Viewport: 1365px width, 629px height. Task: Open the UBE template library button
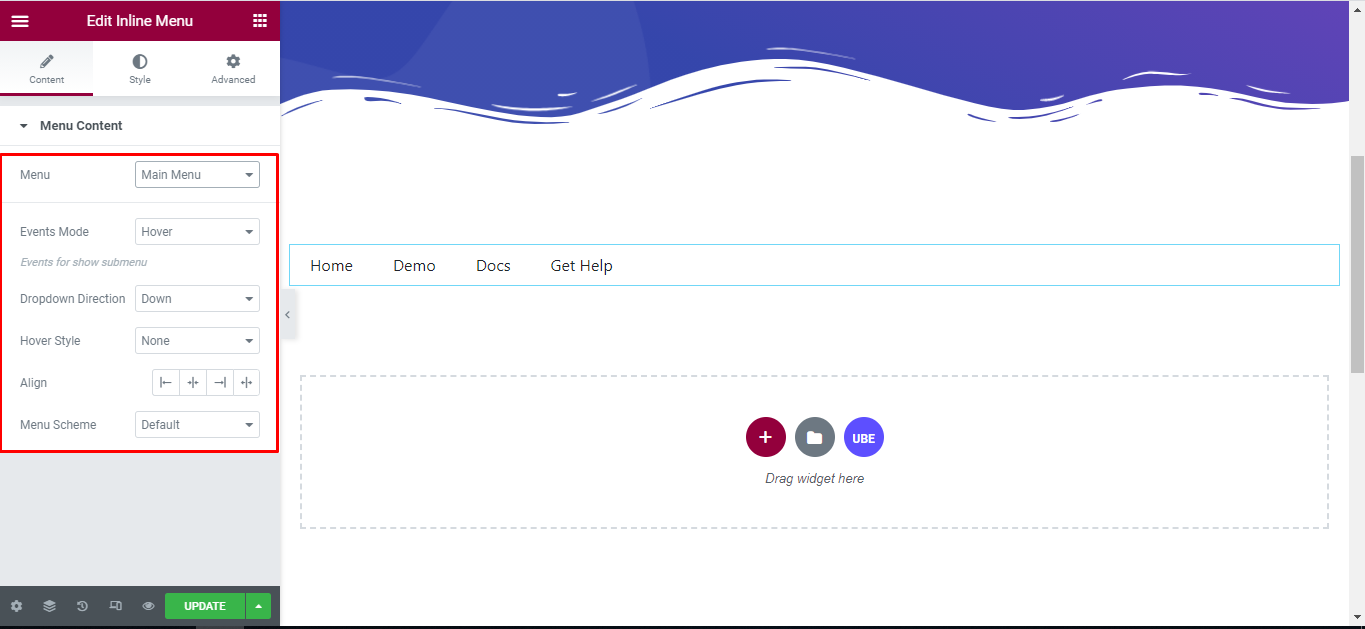click(864, 437)
